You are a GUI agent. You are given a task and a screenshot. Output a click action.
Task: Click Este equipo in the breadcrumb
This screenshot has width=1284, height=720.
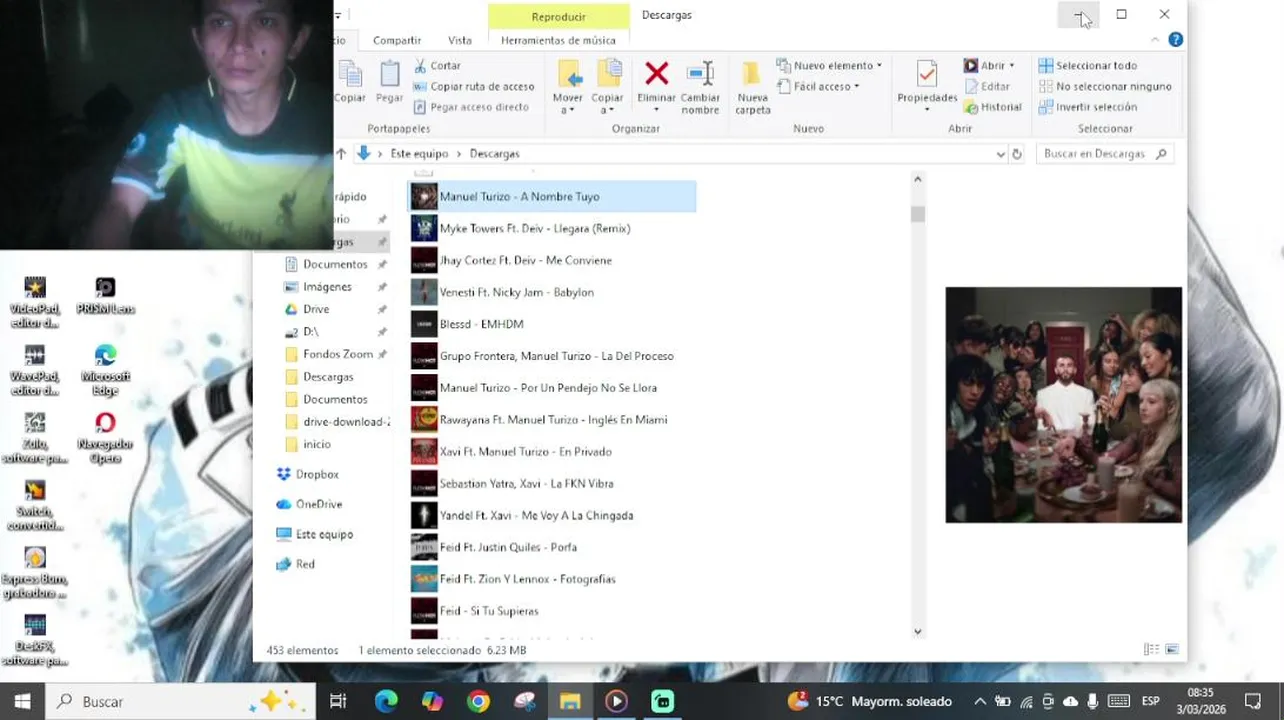click(x=419, y=154)
